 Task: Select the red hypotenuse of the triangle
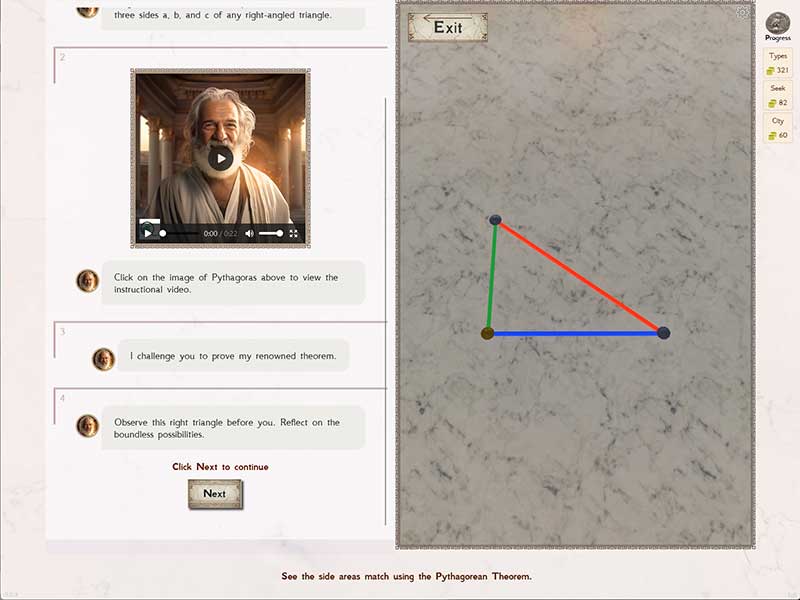pyautogui.click(x=580, y=277)
